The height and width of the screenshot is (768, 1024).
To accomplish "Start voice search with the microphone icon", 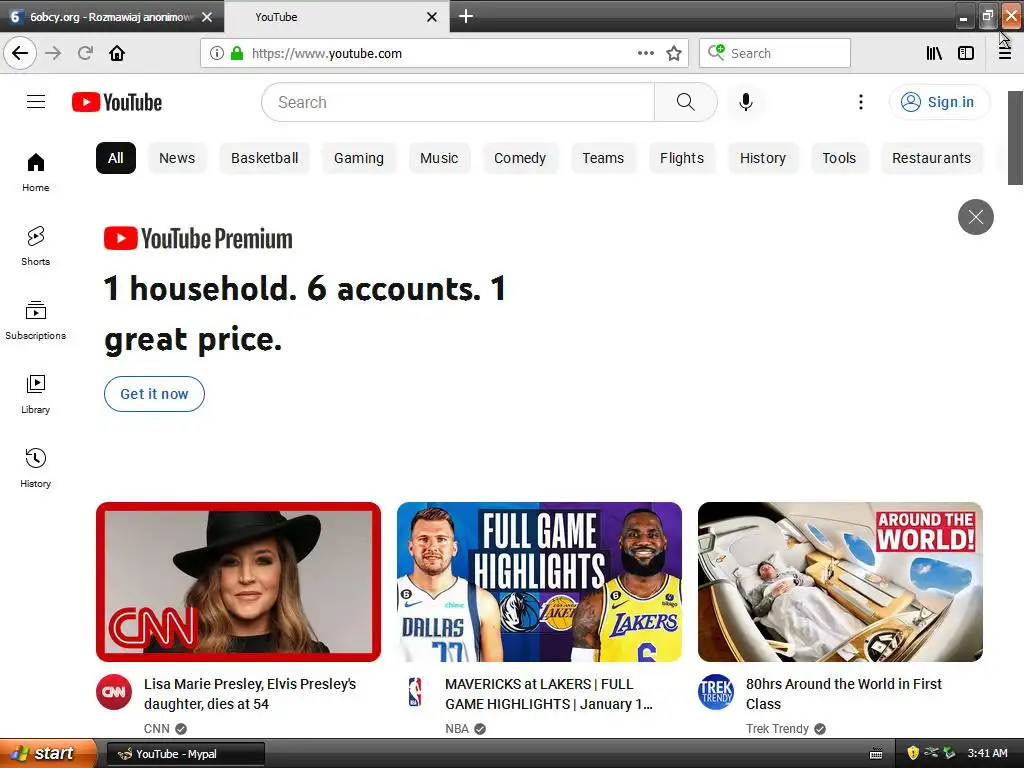I will (746, 102).
